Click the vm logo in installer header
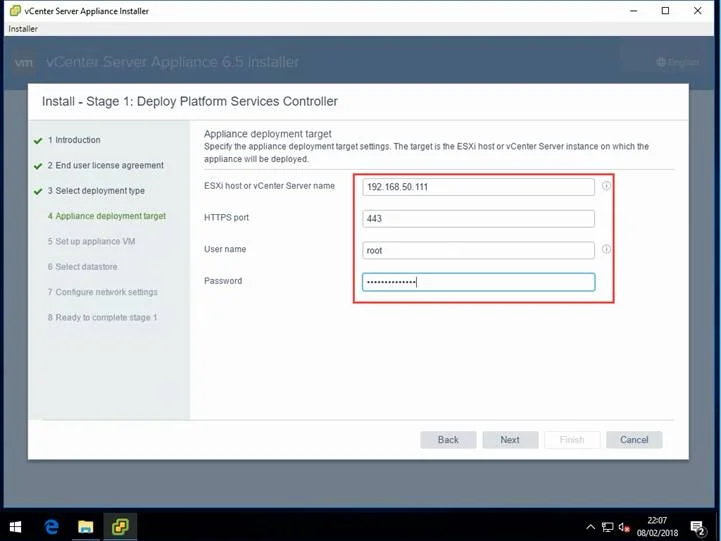This screenshot has width=721, height=541. [x=23, y=62]
